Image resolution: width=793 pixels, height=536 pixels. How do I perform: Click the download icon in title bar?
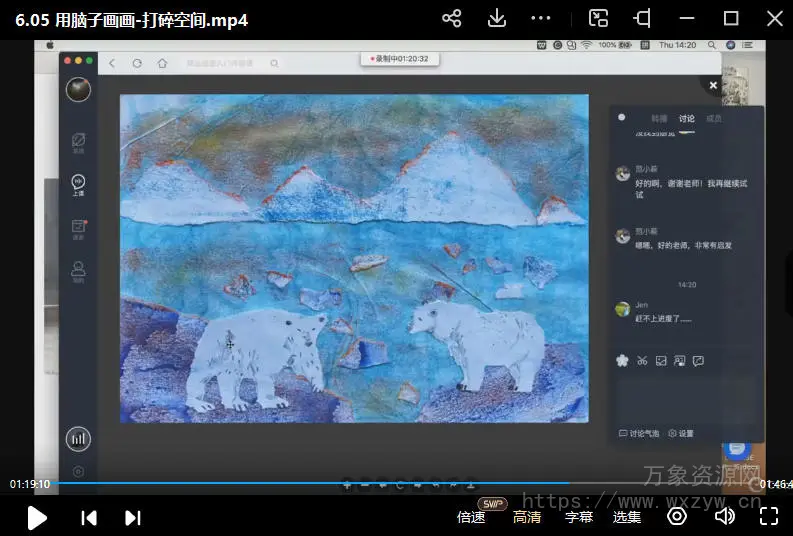tap(497, 18)
